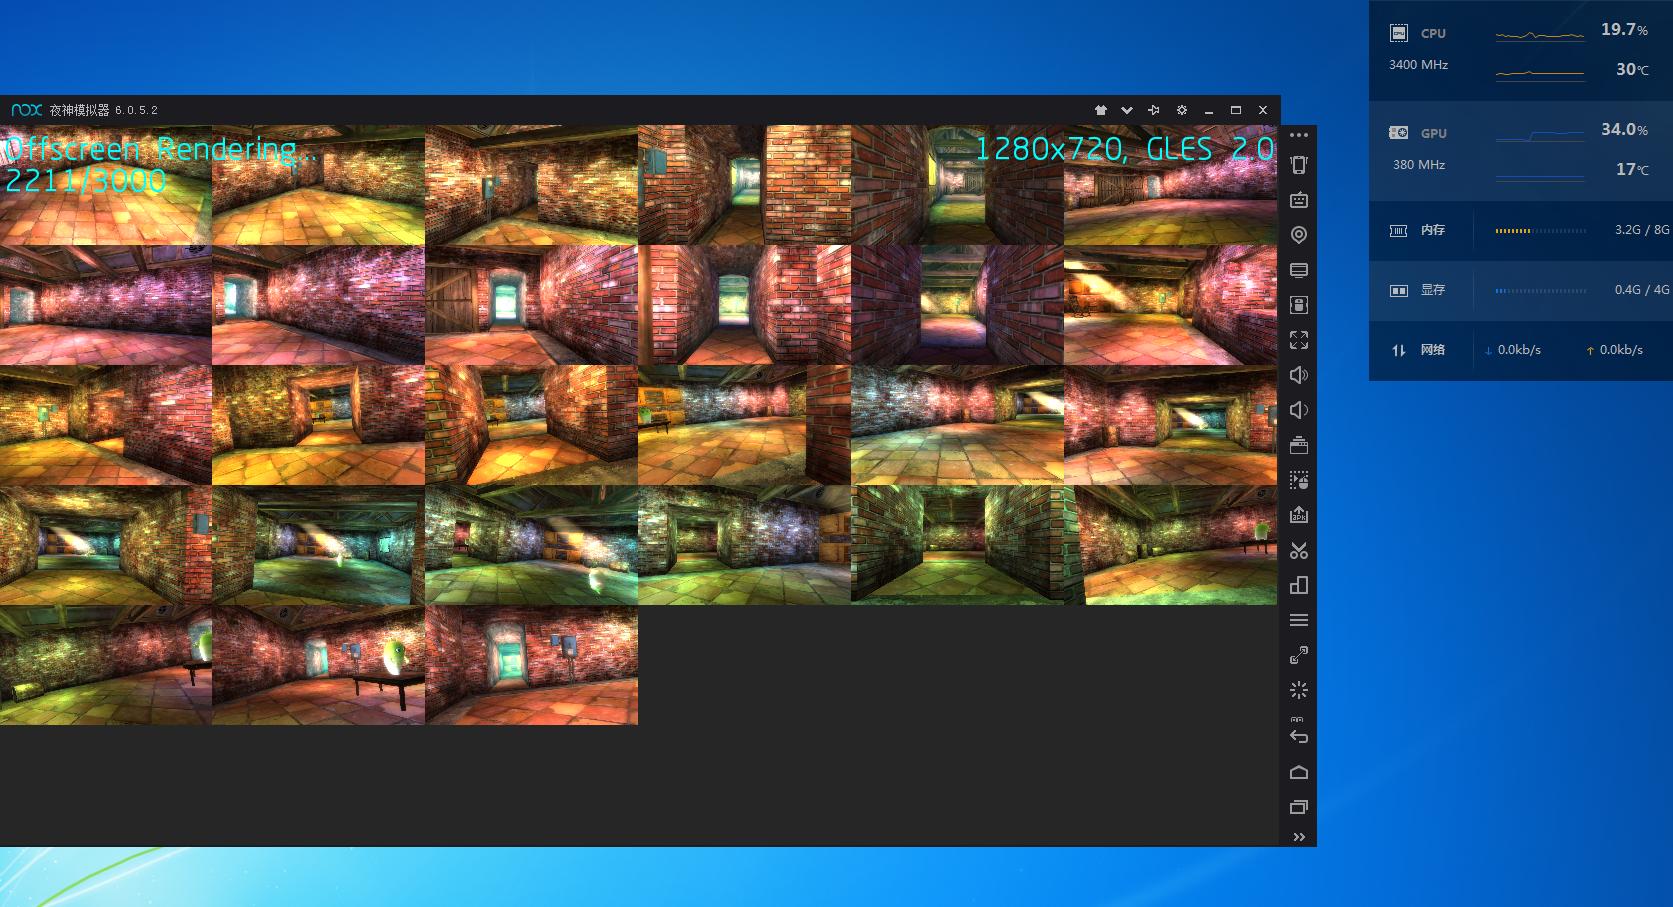1673x907 pixels.
Task: Click the memory icon in monitor widget
Action: click(1399, 230)
